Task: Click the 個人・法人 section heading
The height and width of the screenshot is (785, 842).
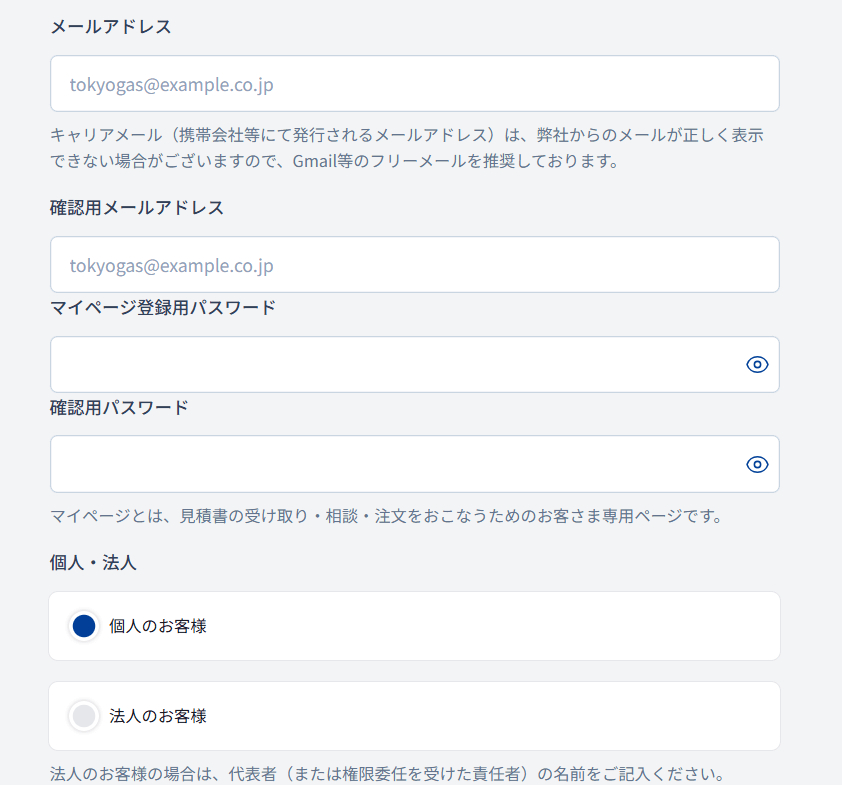Action: click(93, 563)
